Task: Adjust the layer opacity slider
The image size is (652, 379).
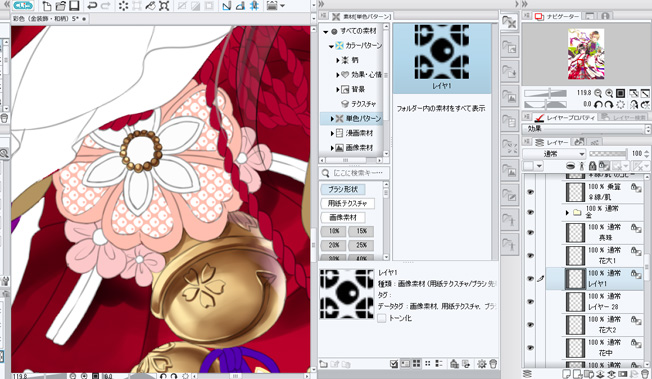Action: [608, 154]
